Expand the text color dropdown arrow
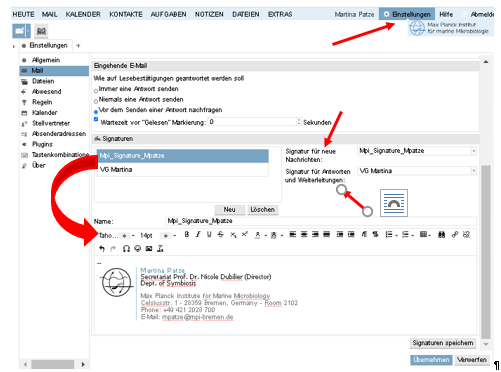This screenshot has height=372, width=501. pos(266,236)
